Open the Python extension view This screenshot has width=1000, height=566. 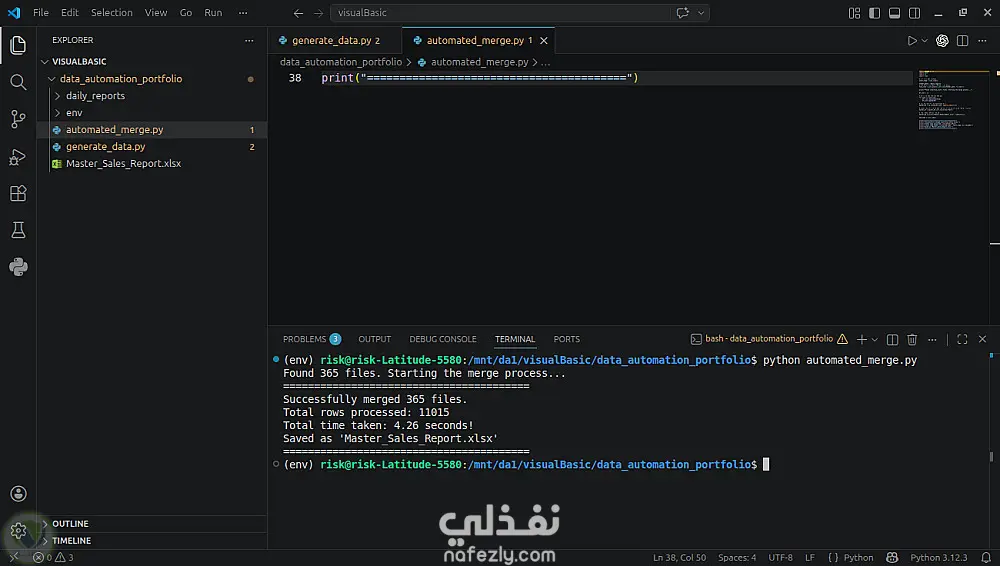[18, 267]
